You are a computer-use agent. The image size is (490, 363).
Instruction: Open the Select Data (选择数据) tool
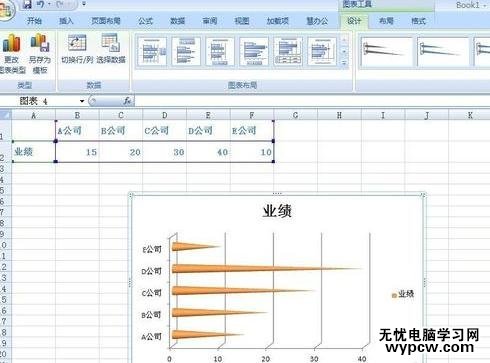click(x=111, y=49)
